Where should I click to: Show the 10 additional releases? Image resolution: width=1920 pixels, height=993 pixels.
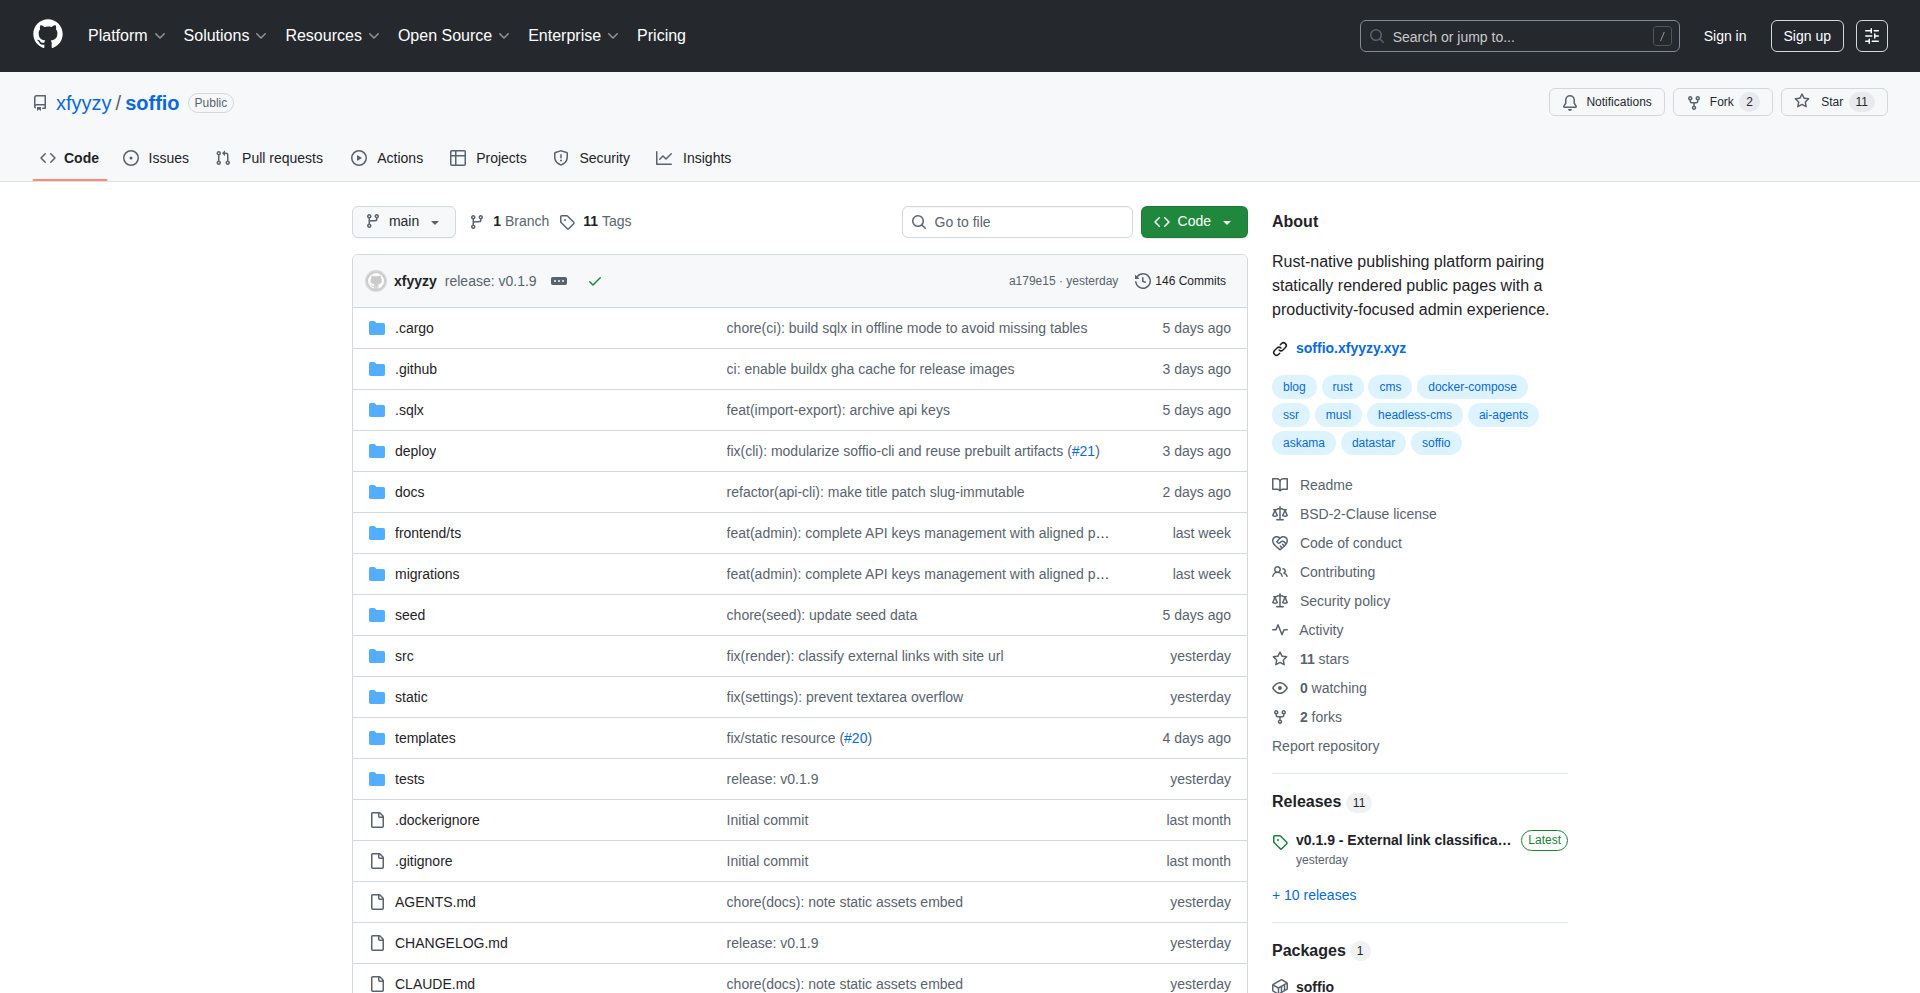pos(1314,895)
